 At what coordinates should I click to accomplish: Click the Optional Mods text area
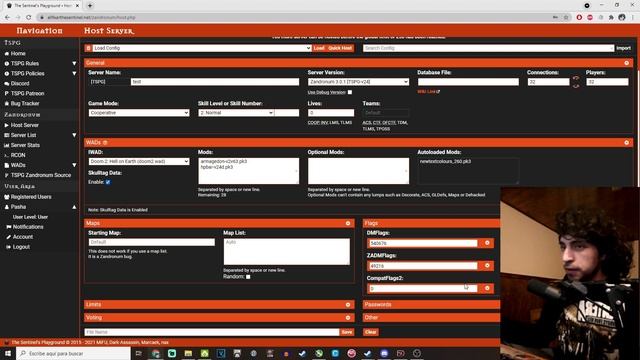point(358,171)
